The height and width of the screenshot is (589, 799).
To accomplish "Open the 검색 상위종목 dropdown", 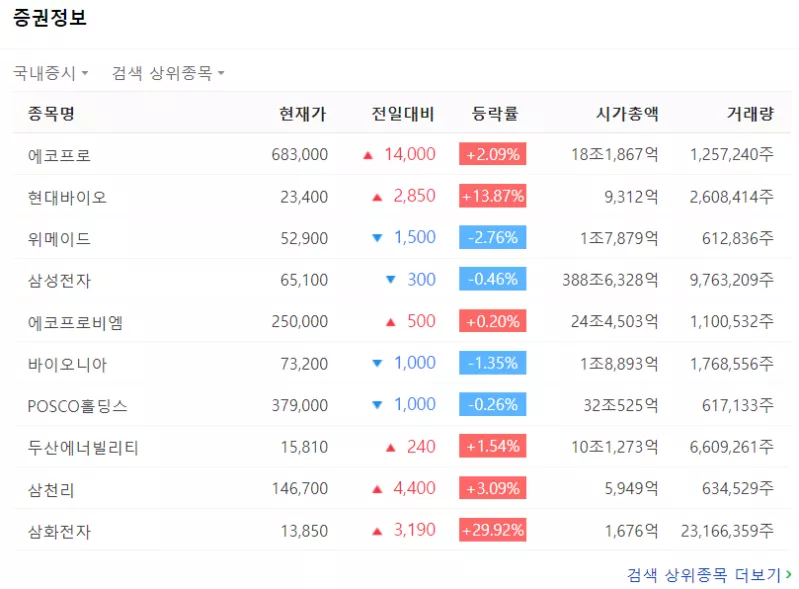I will click(168, 73).
